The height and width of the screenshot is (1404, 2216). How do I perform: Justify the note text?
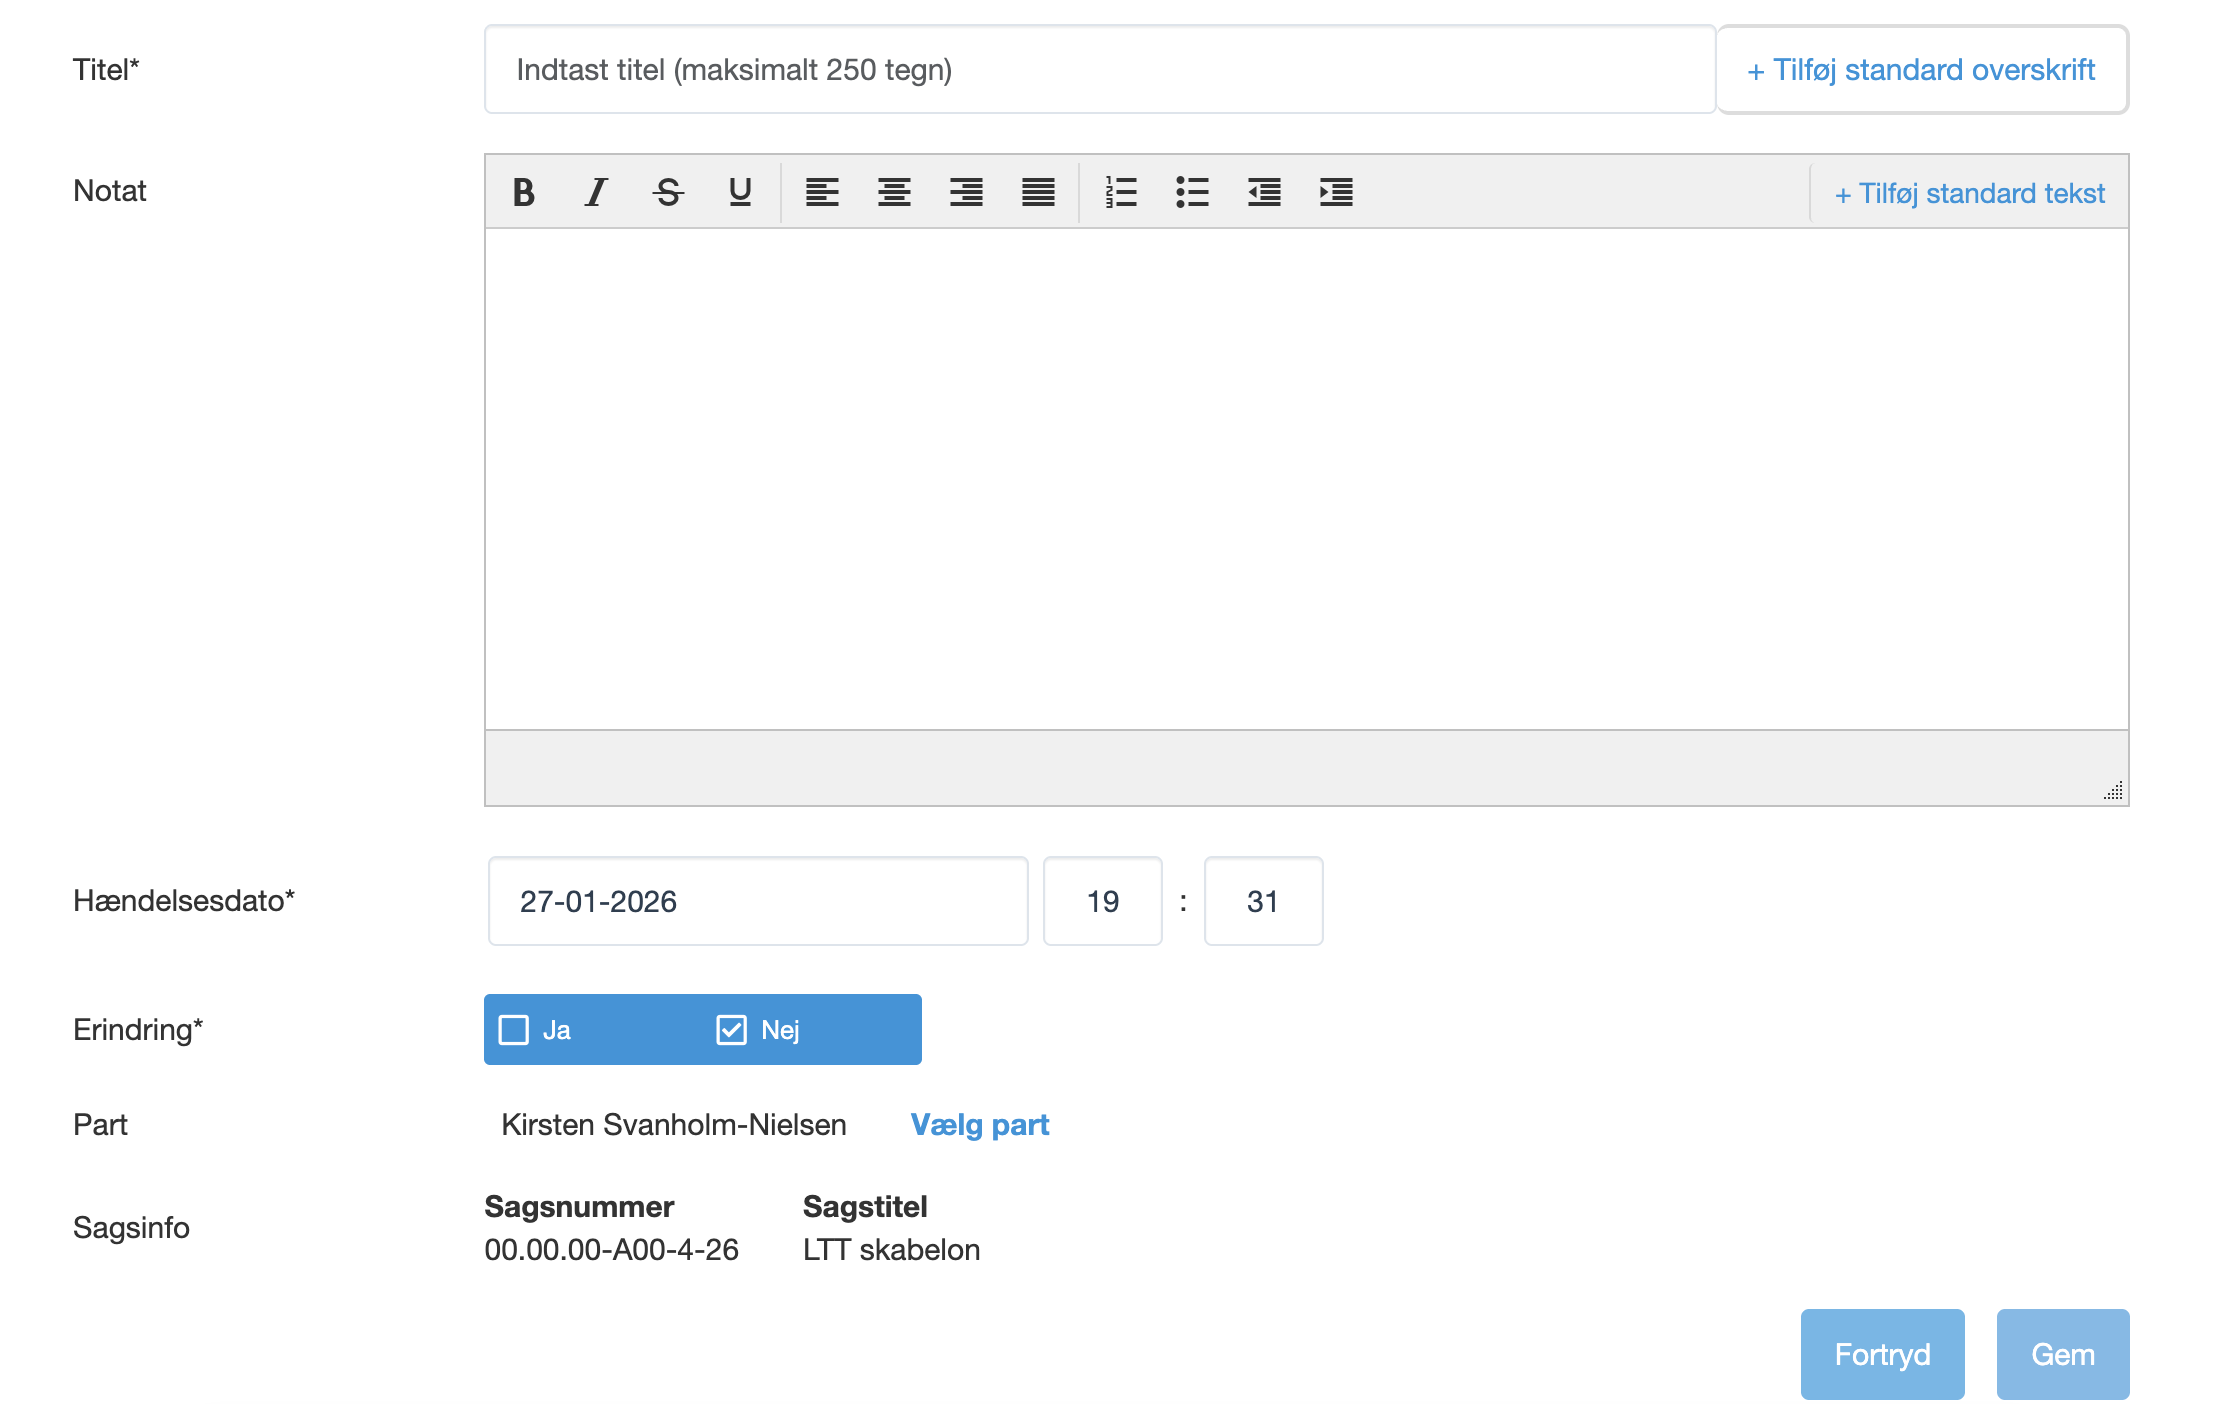(x=1038, y=192)
